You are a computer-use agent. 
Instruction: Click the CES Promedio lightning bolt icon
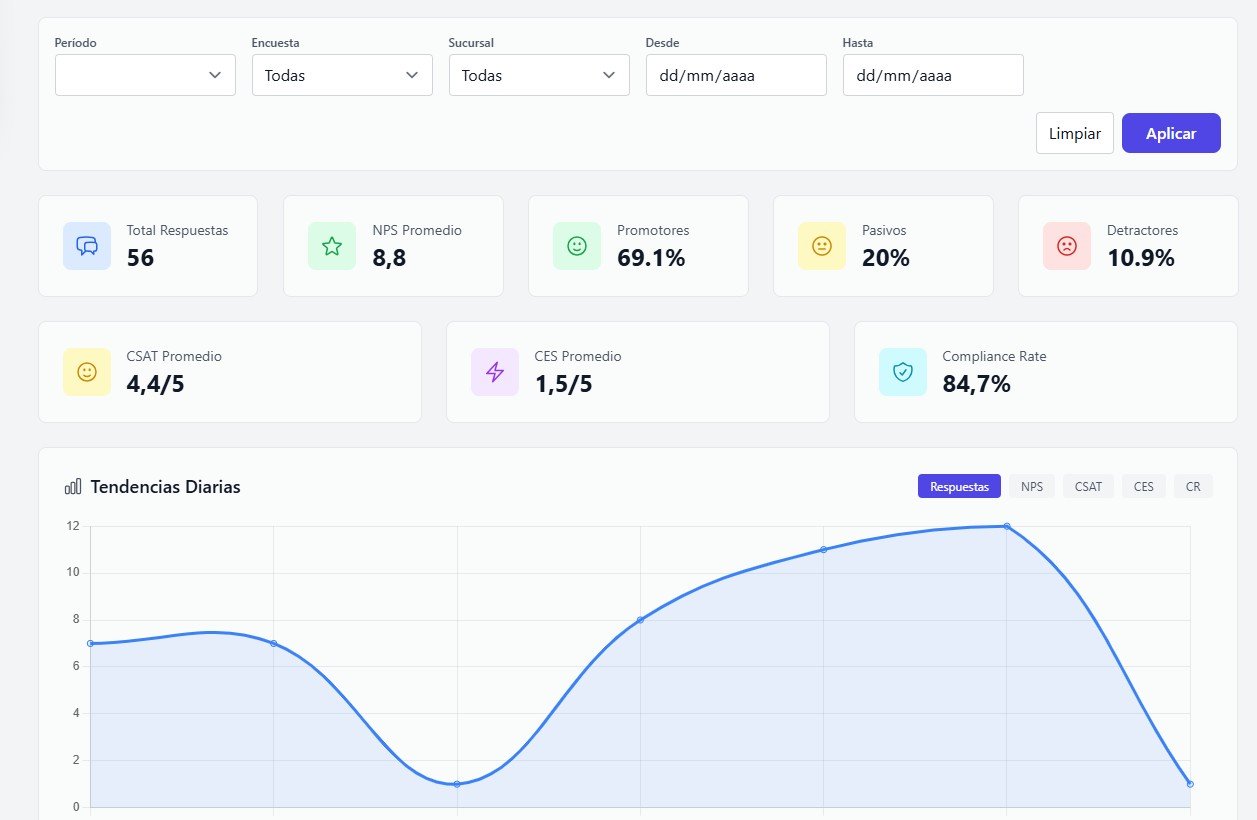click(x=495, y=372)
